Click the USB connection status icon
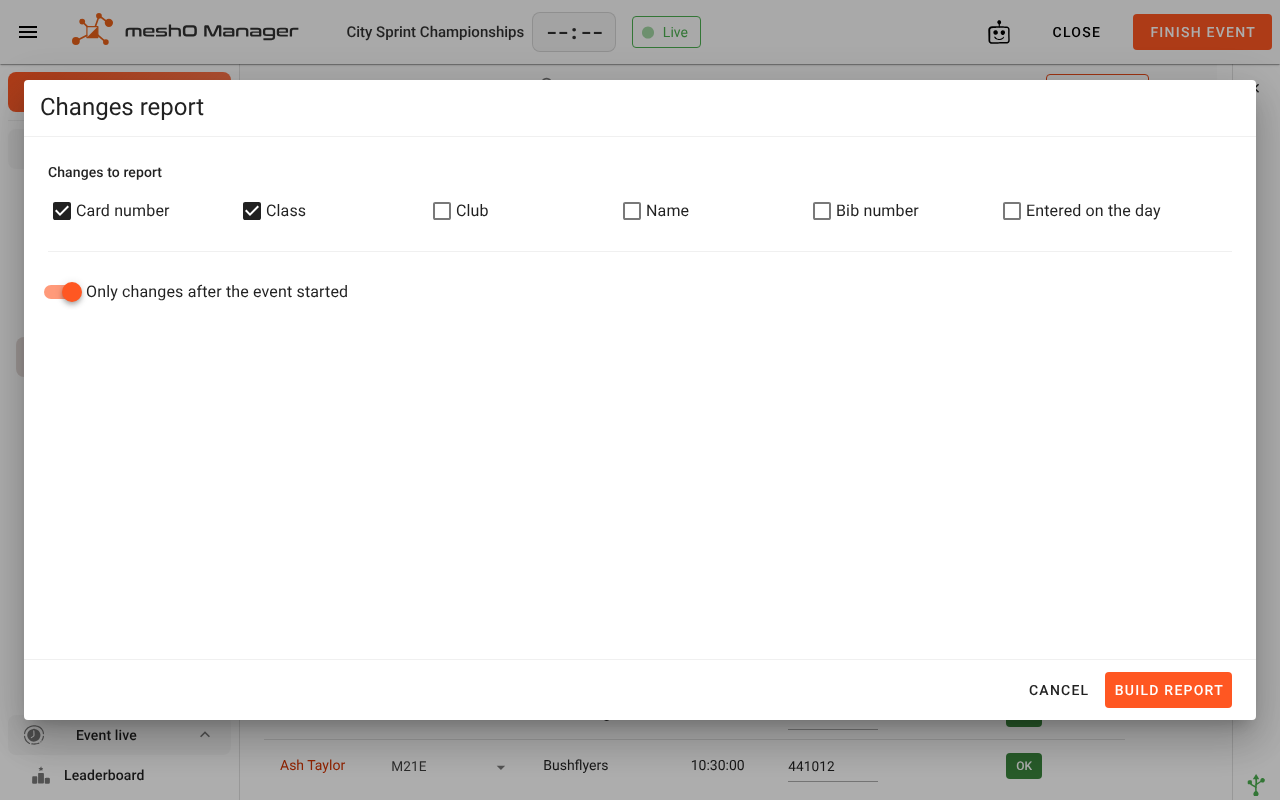The image size is (1280, 800). (1256, 784)
